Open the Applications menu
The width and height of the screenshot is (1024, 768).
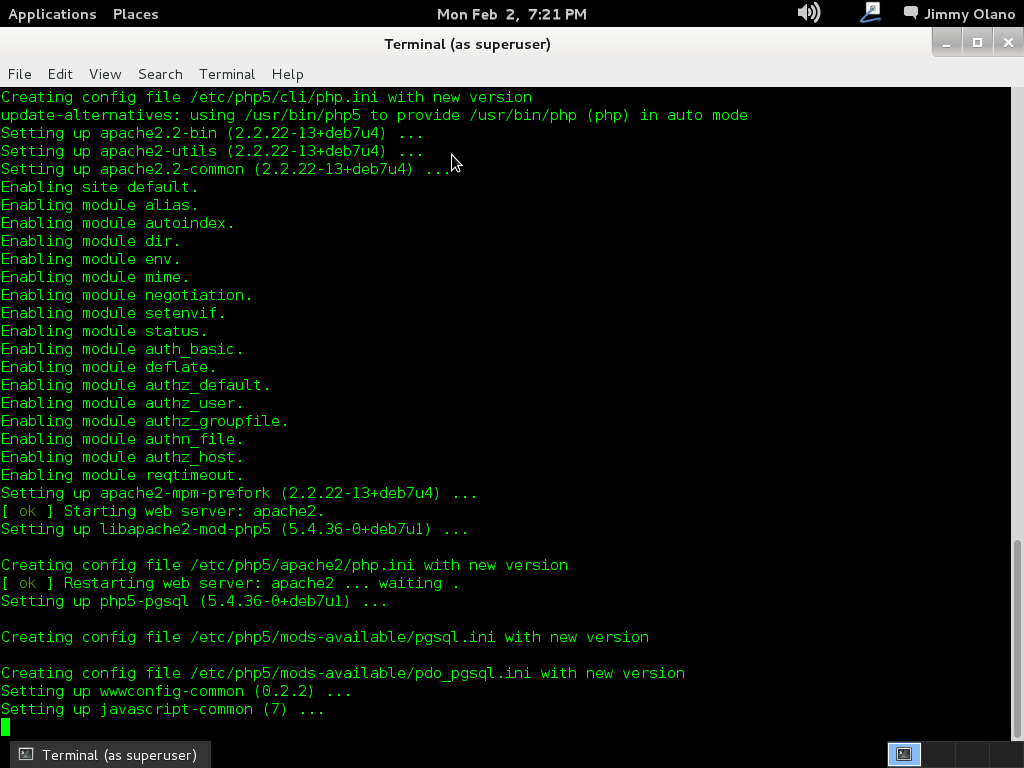click(52, 14)
